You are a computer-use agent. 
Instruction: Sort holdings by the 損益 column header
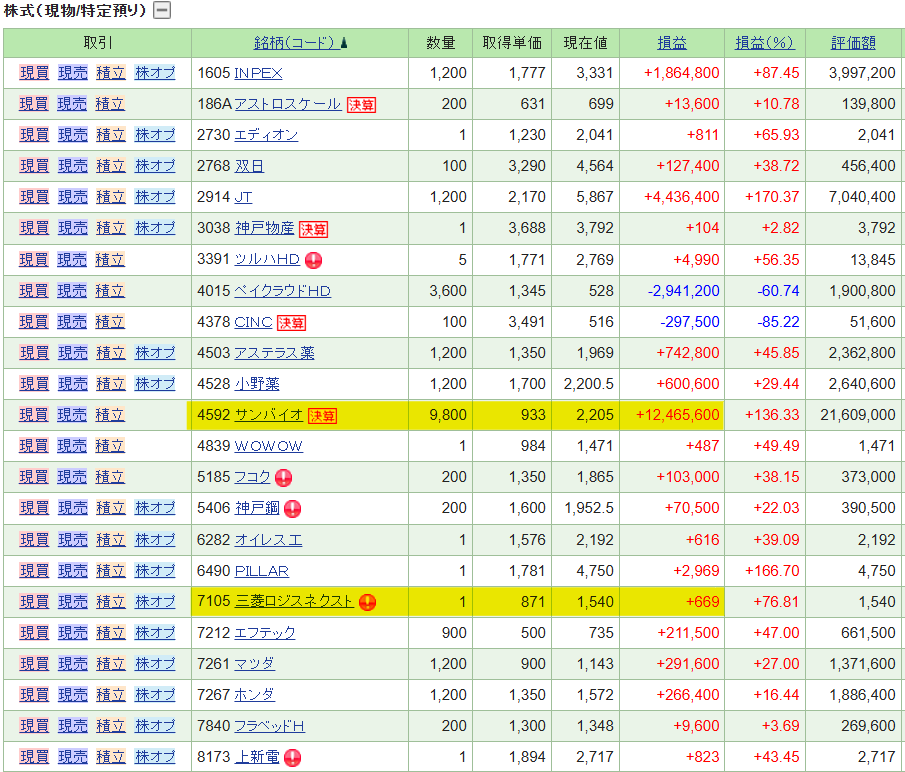(x=671, y=43)
